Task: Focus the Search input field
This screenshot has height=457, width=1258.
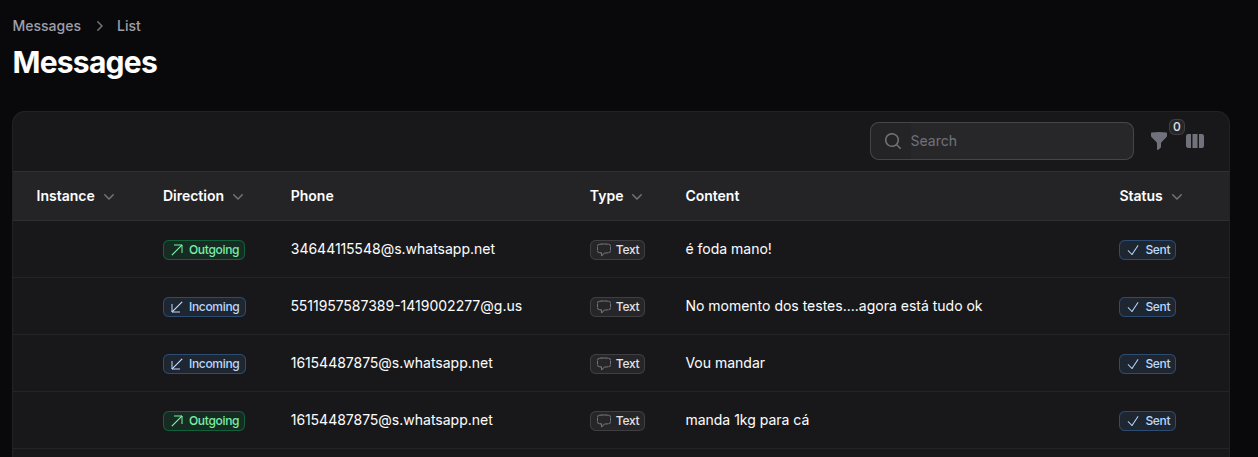Action: [1010, 141]
